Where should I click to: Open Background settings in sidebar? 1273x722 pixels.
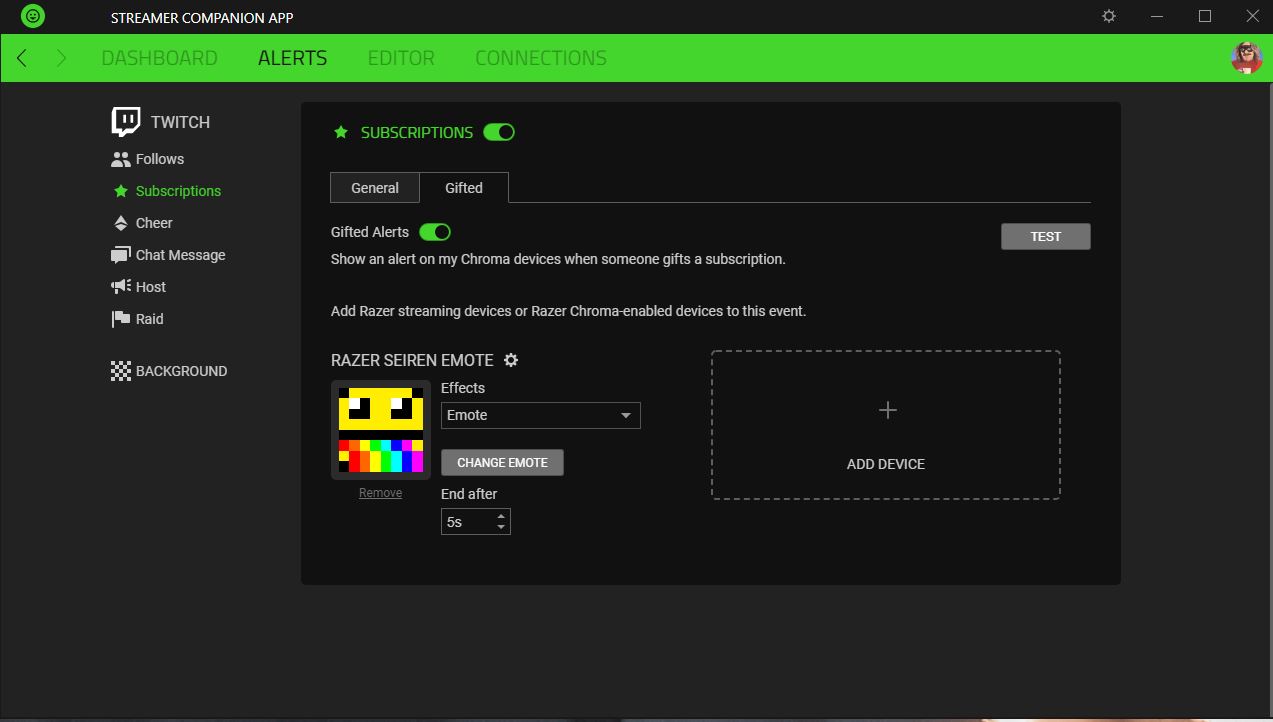tap(182, 371)
